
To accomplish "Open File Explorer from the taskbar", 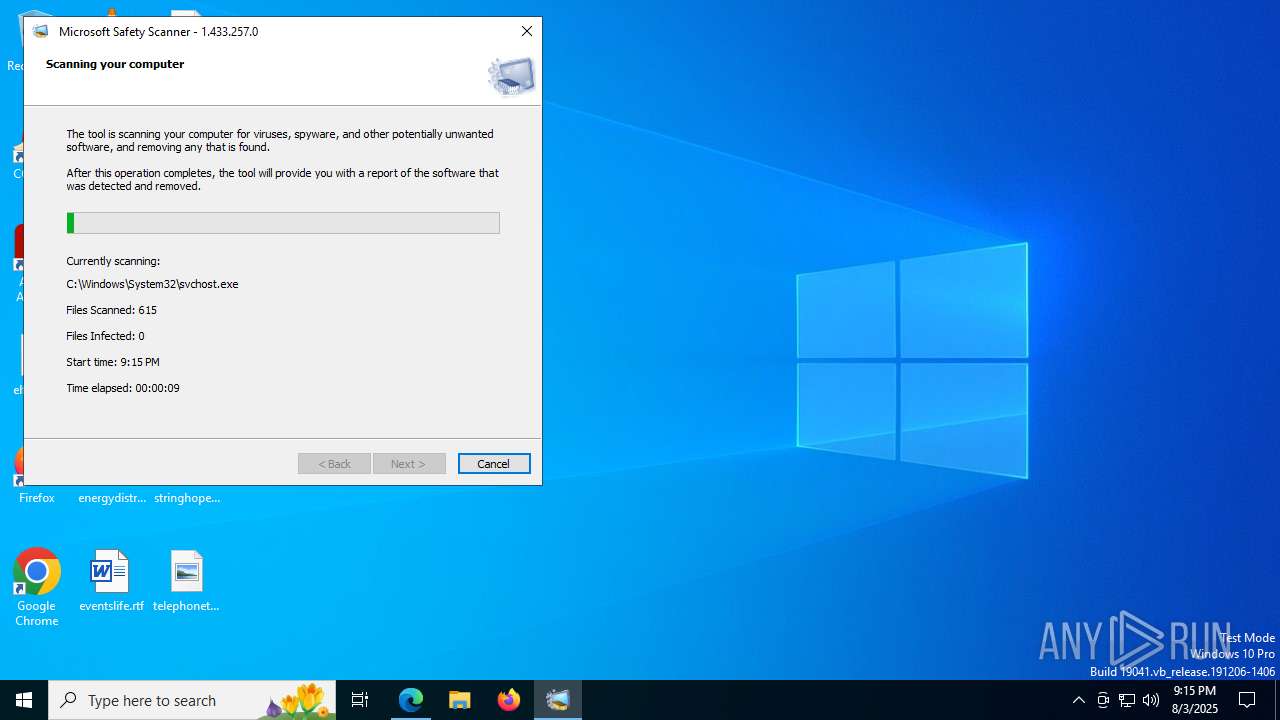I will click(x=459, y=700).
